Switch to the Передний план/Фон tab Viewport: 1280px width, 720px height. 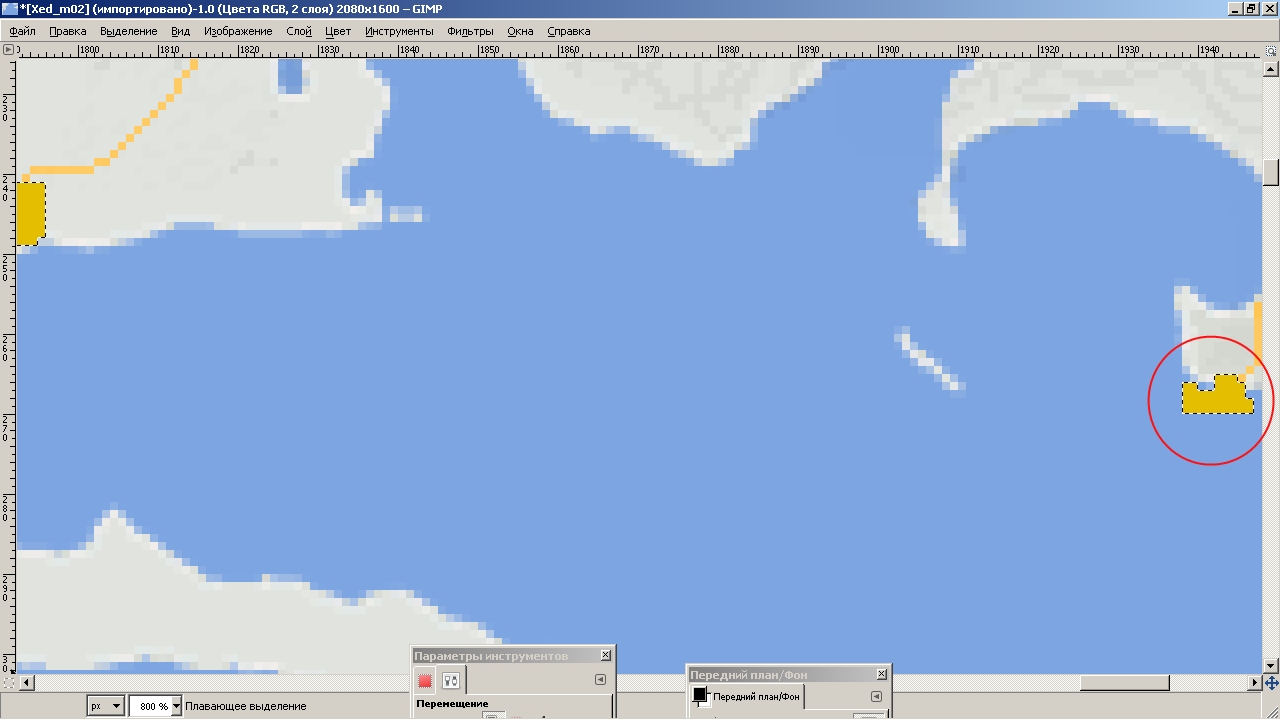(x=747, y=696)
